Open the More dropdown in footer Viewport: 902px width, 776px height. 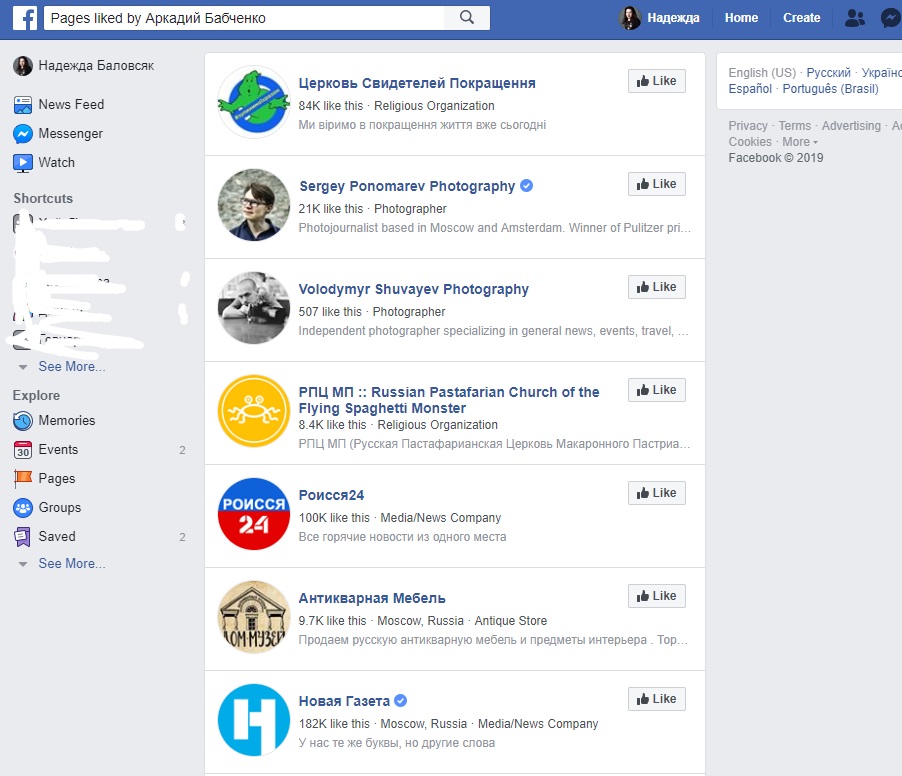[800, 142]
